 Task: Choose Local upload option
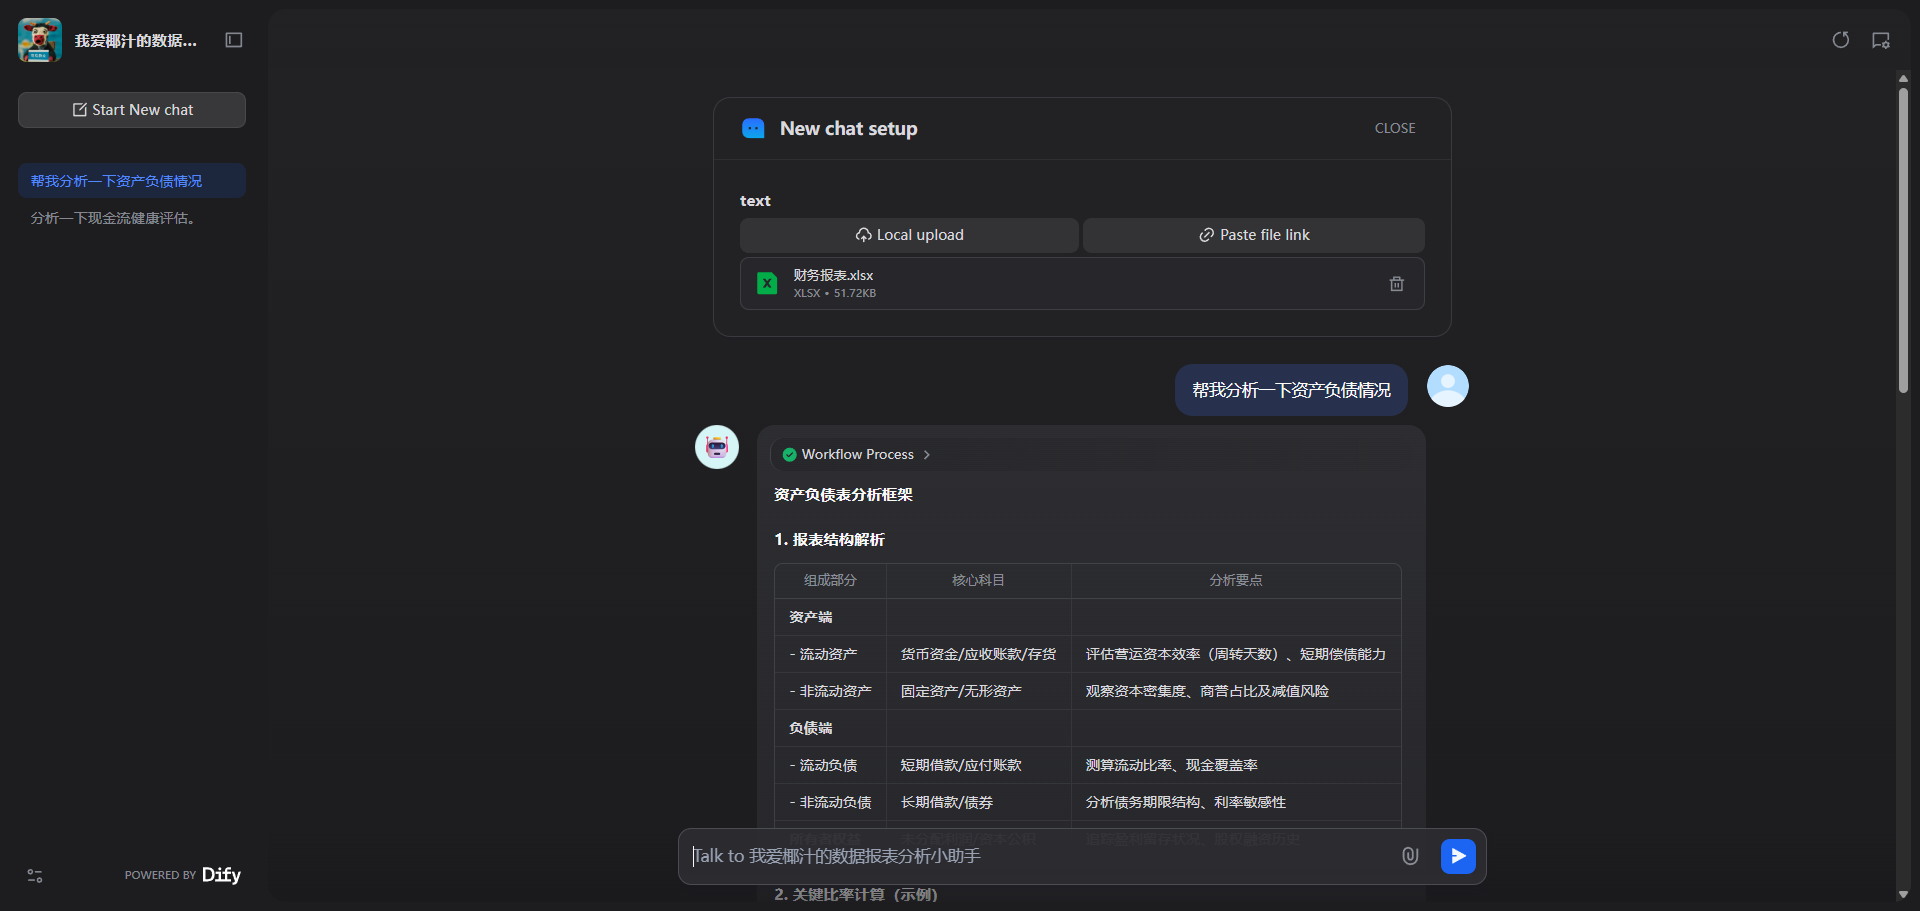909,235
